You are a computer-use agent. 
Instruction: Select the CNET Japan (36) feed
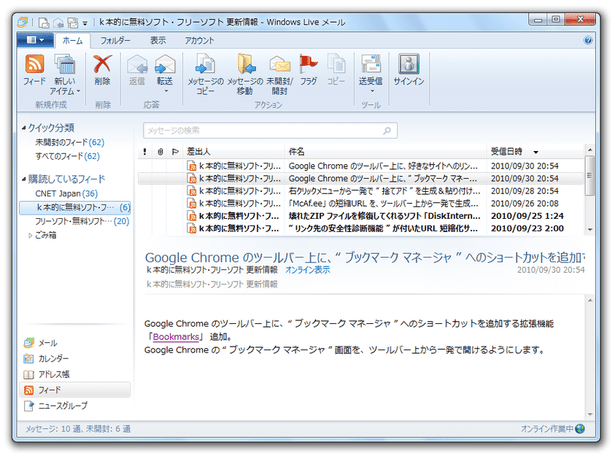[x=66, y=193]
